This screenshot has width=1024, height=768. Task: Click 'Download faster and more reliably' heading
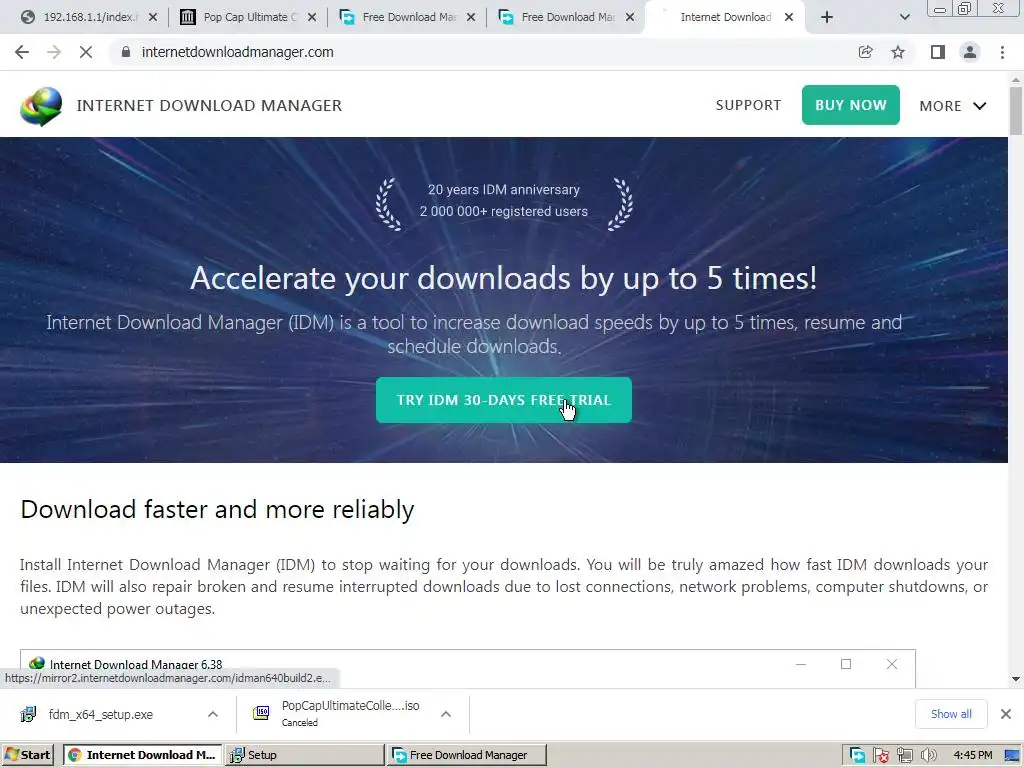(x=217, y=510)
